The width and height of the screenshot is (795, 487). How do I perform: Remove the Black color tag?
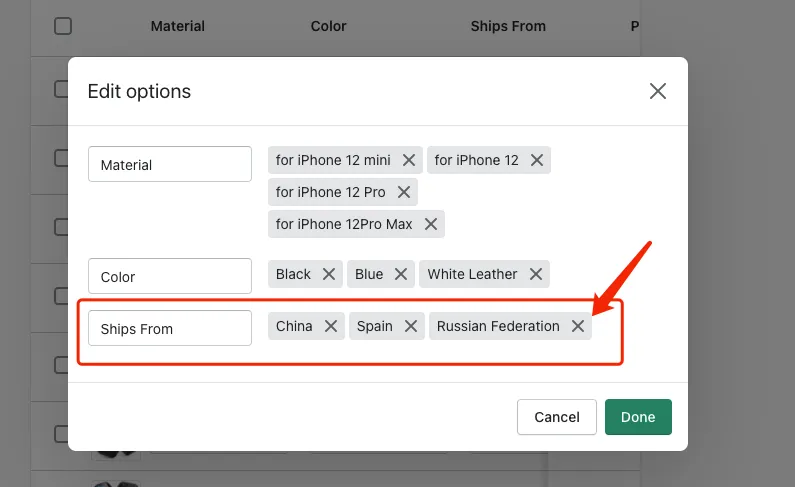(329, 274)
